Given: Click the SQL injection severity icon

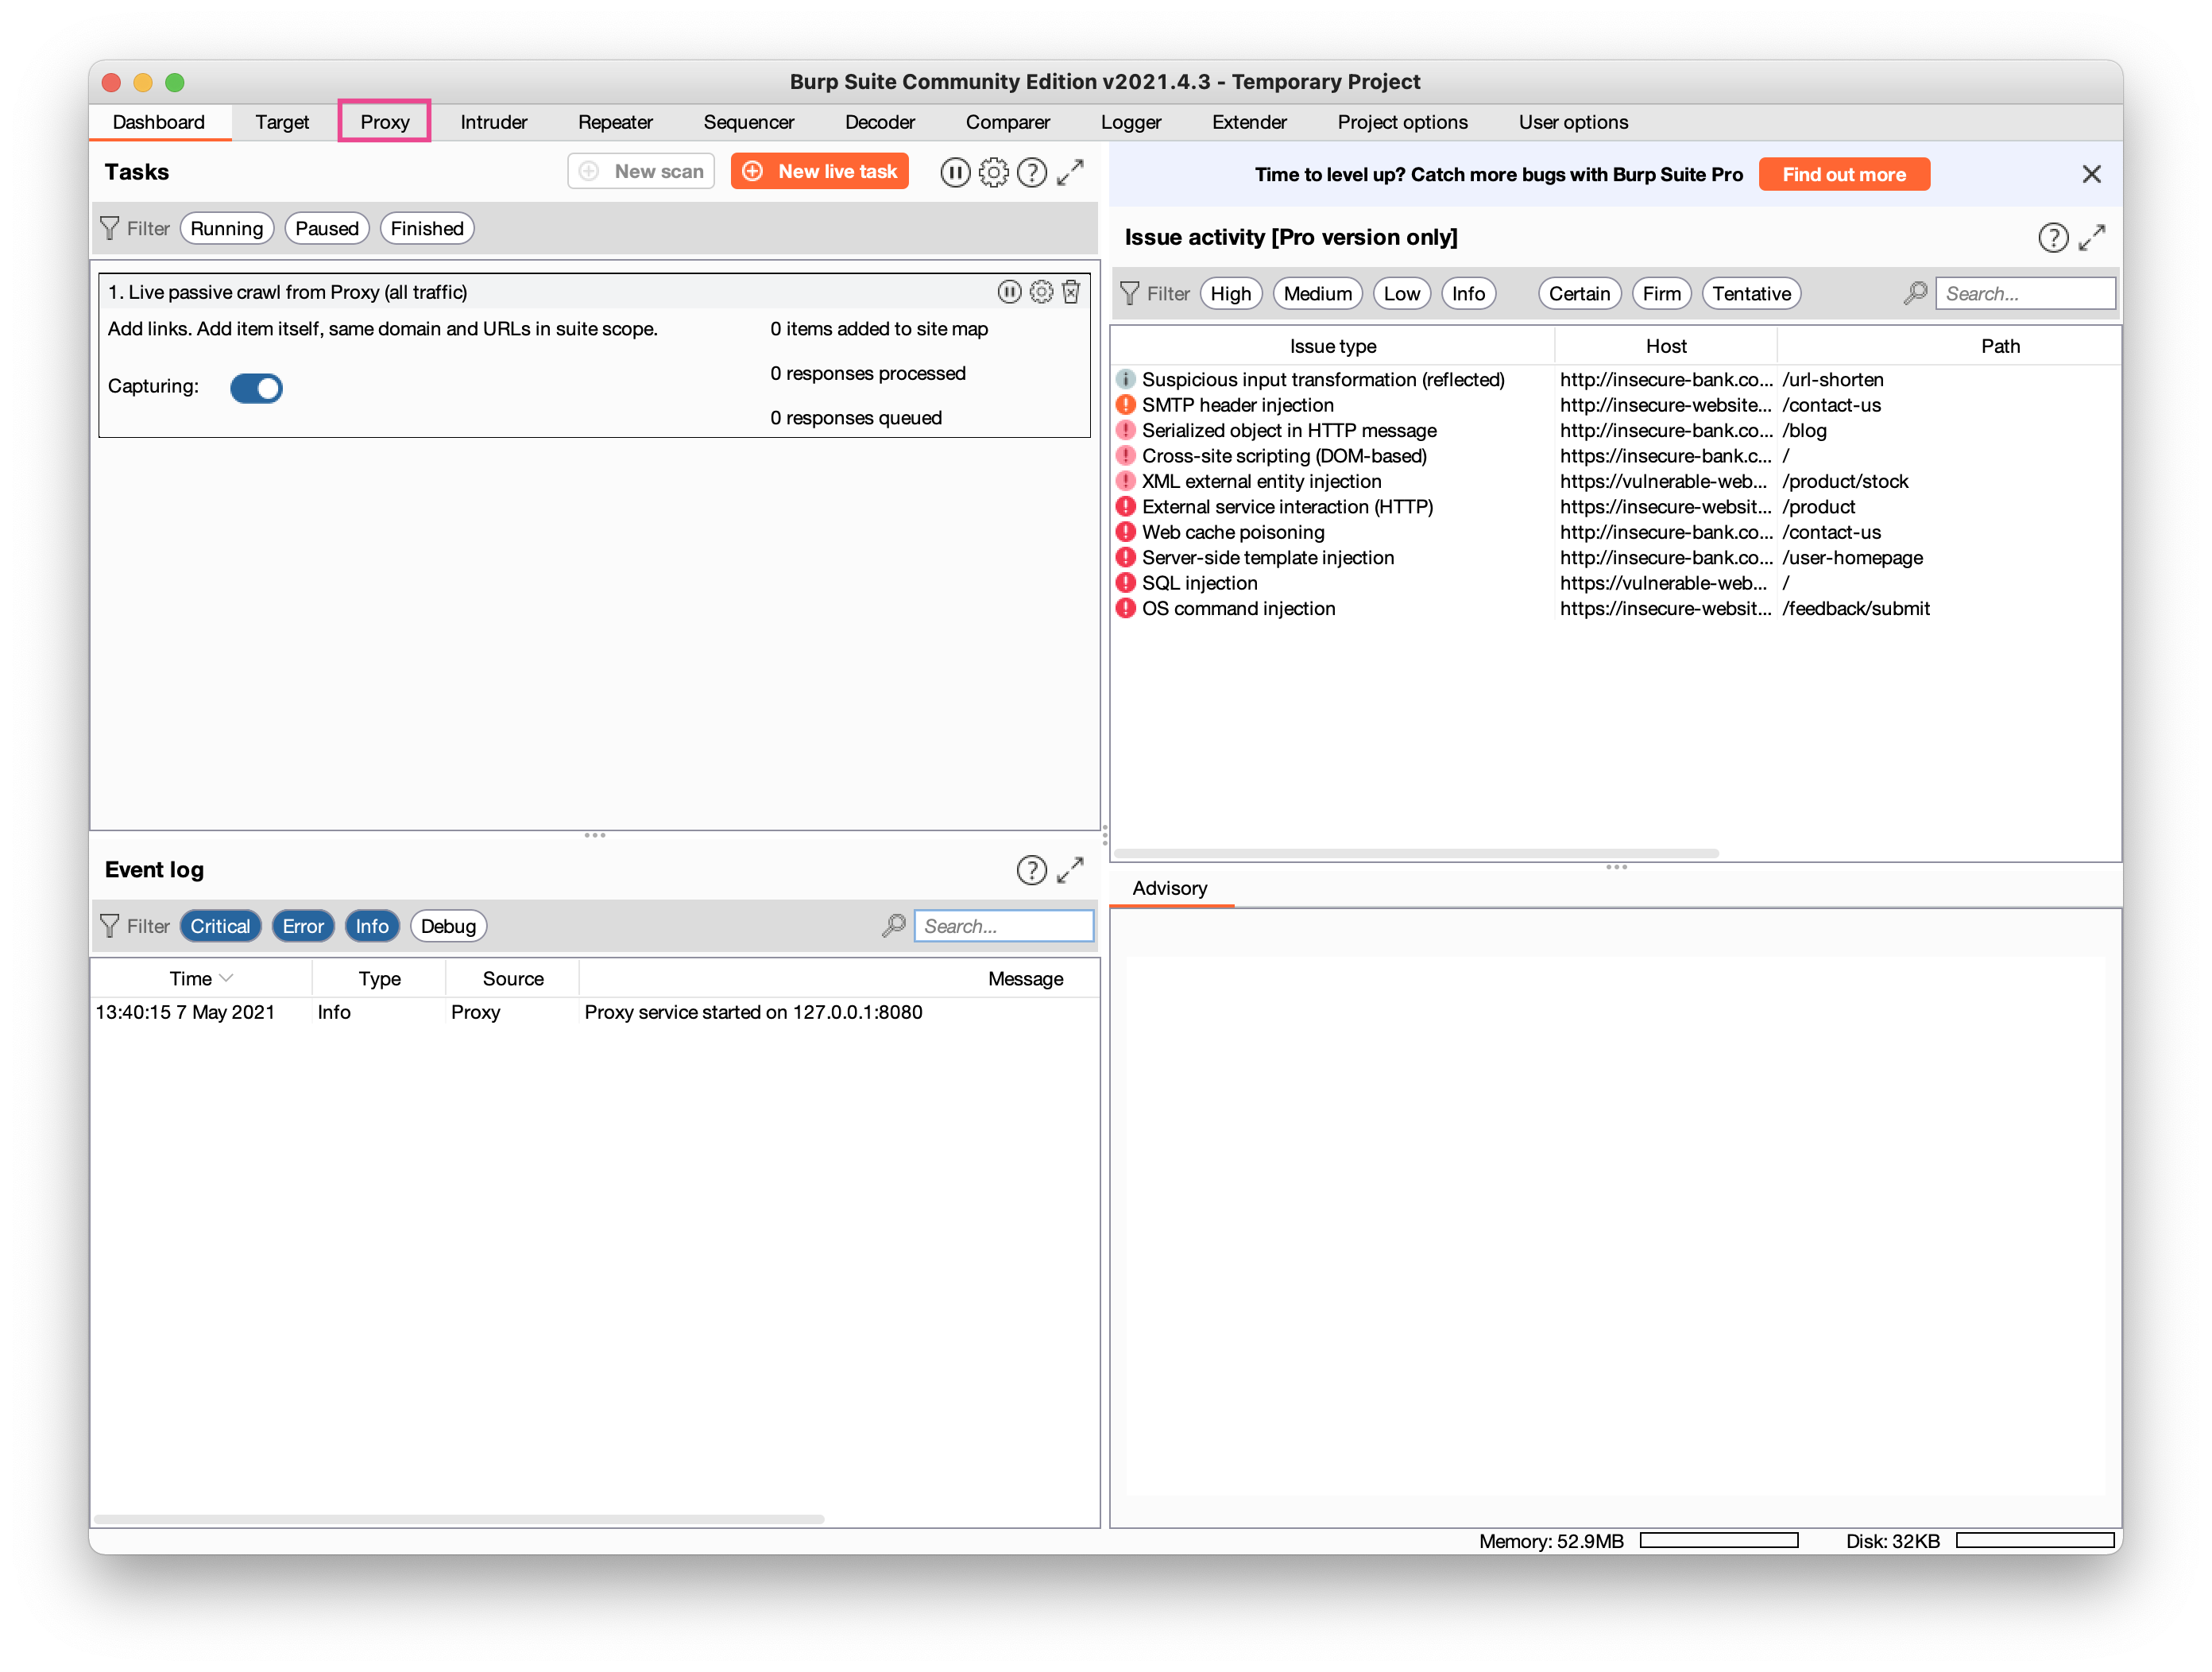Looking at the screenshot, I should tap(1126, 583).
